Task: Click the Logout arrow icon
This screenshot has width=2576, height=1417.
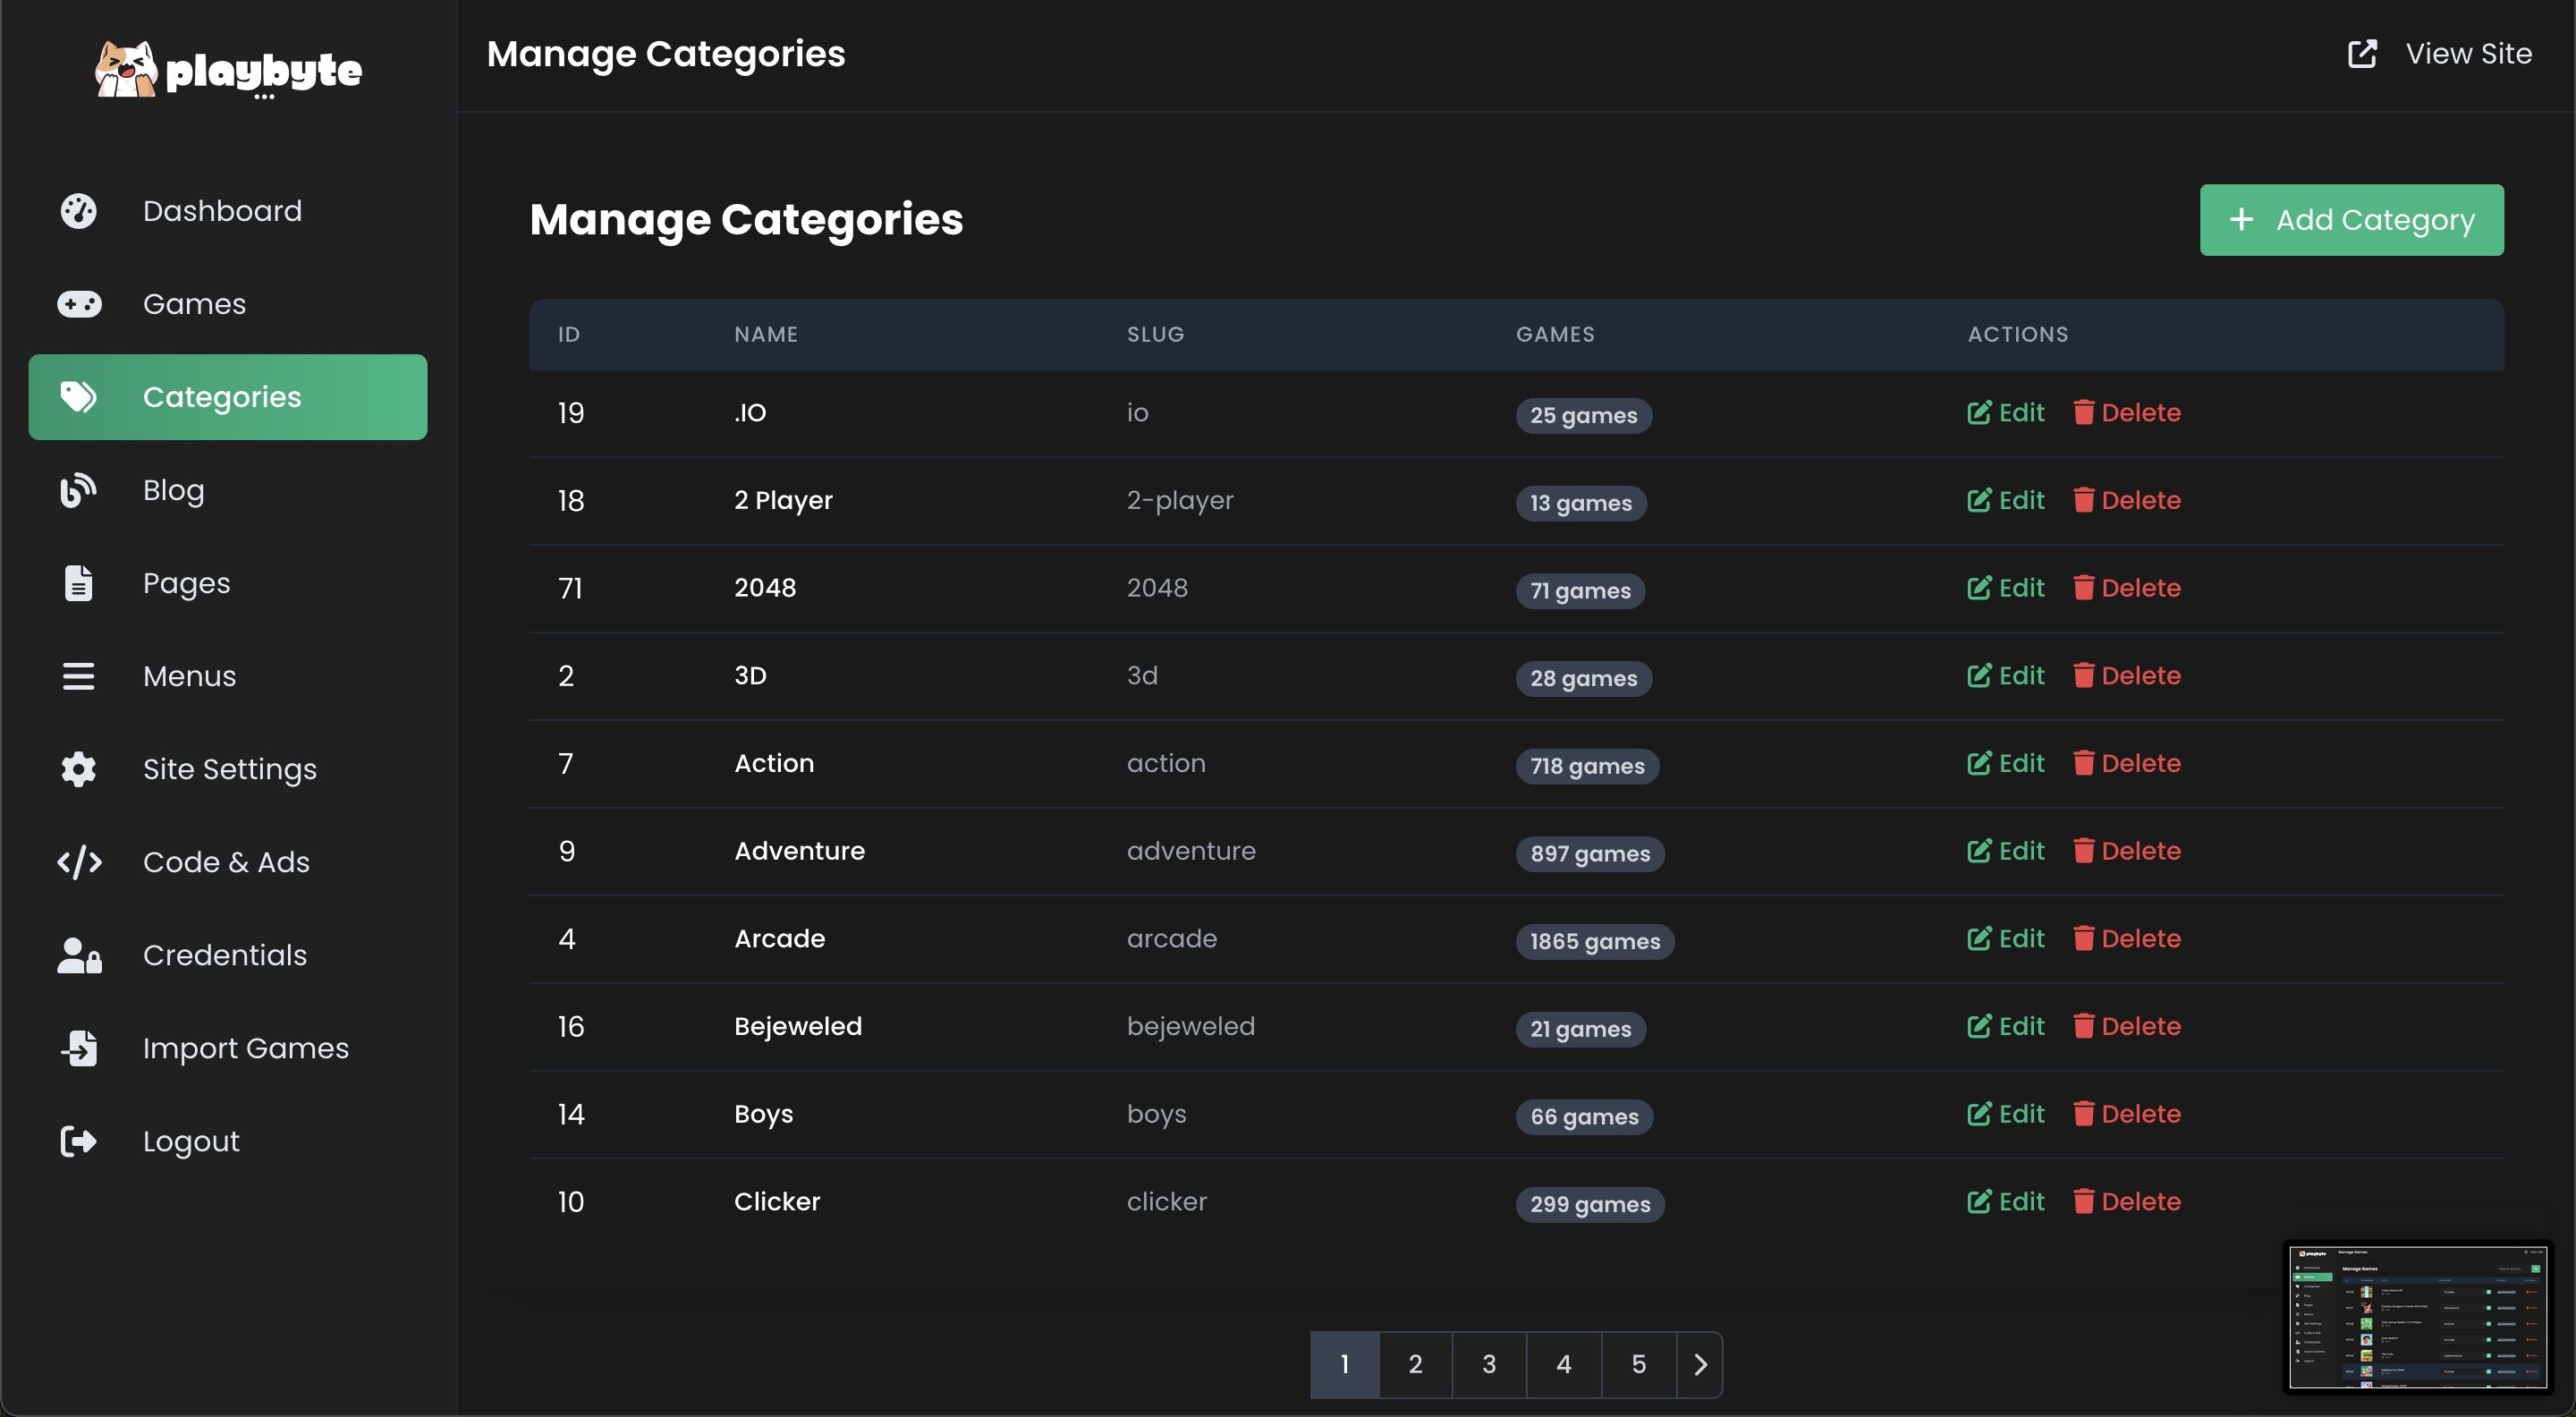Action: click(x=78, y=1141)
